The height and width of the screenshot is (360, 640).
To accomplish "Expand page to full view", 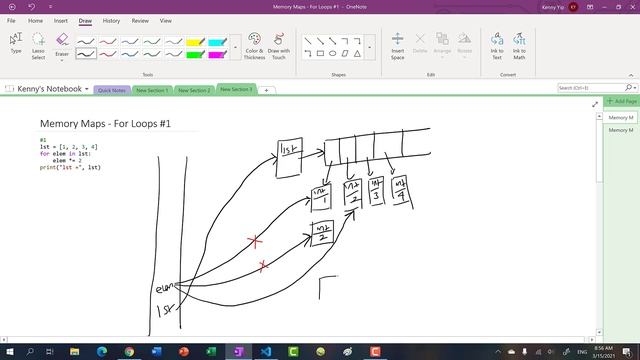I will [x=595, y=104].
